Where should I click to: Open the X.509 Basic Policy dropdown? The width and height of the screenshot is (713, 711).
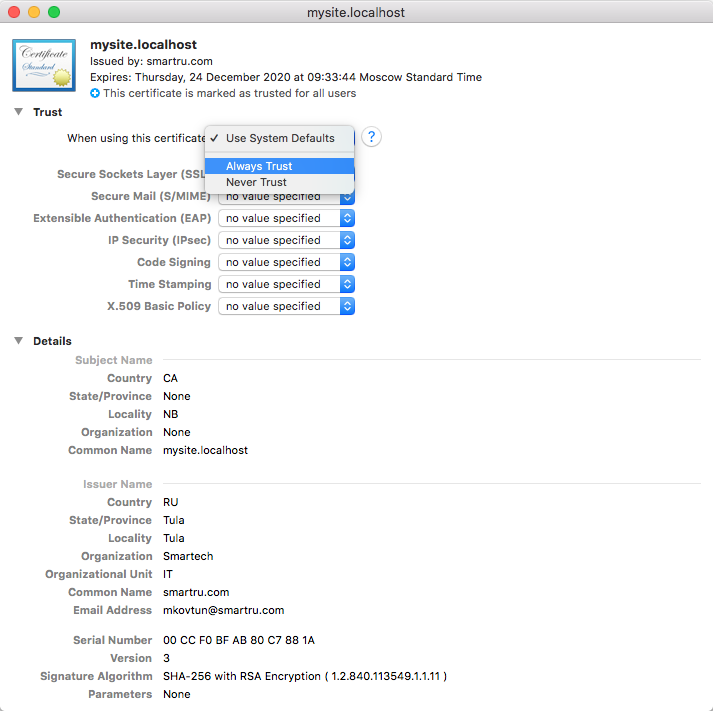pos(286,306)
